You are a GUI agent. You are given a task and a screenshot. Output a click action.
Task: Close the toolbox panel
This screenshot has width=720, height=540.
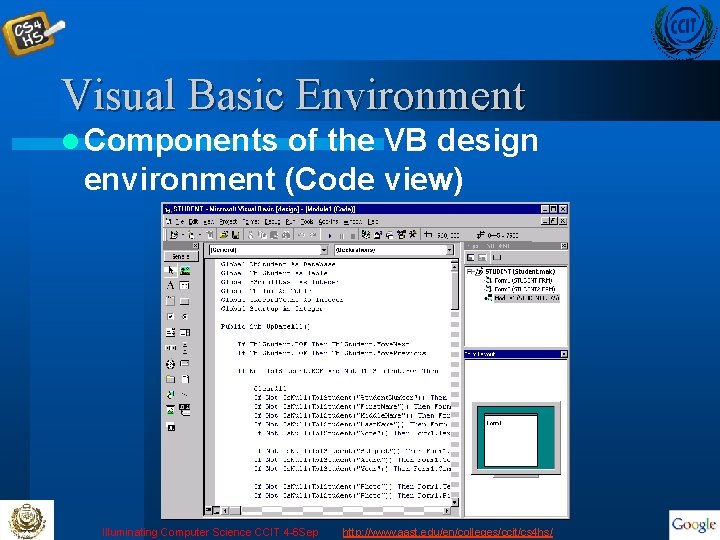(x=196, y=246)
